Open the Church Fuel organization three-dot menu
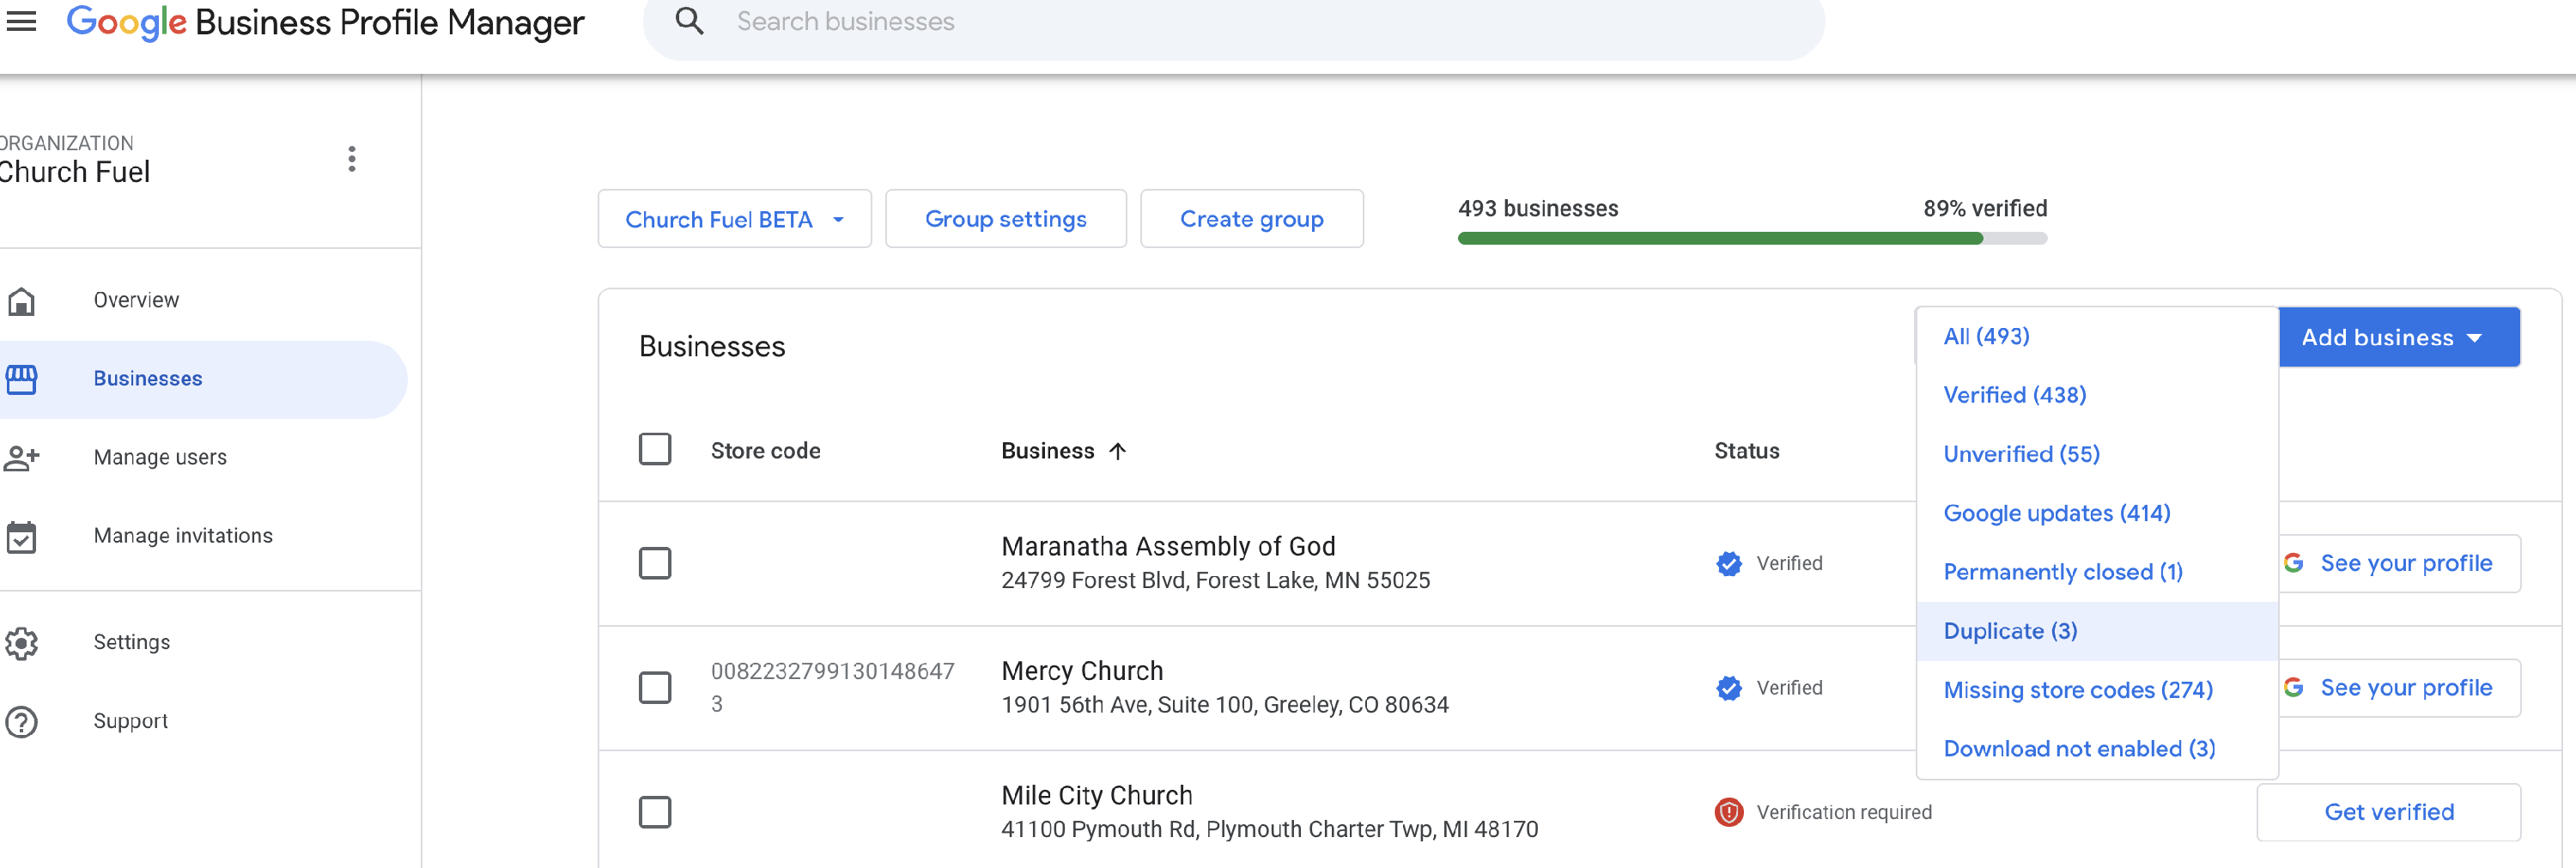2576x868 pixels. tap(351, 159)
